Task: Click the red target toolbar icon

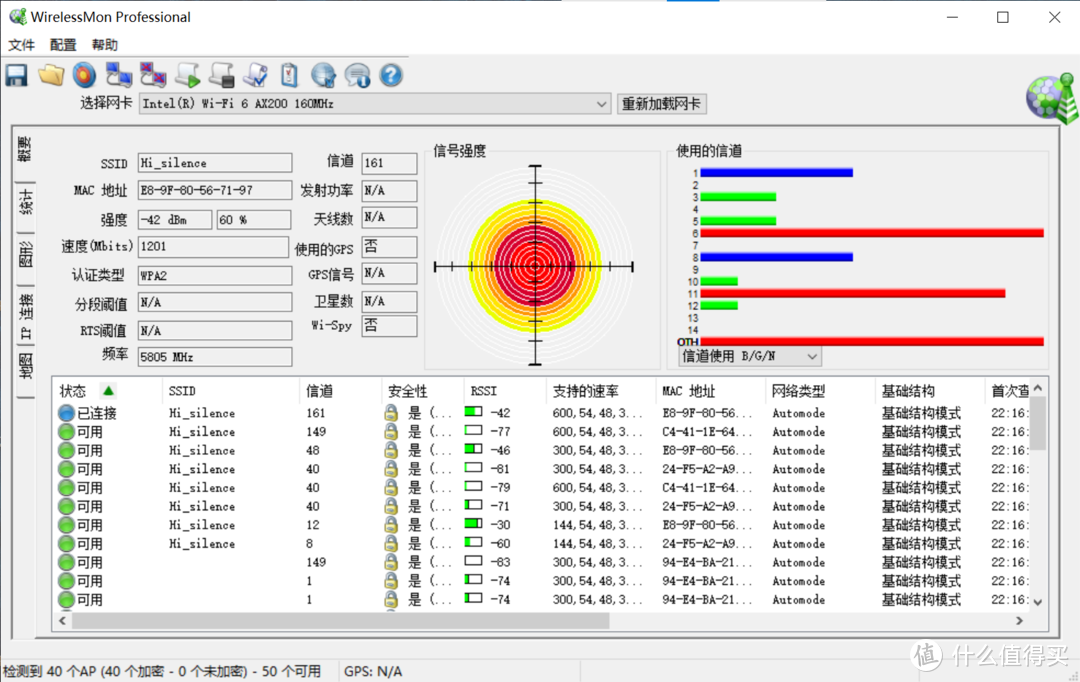Action: pos(84,75)
